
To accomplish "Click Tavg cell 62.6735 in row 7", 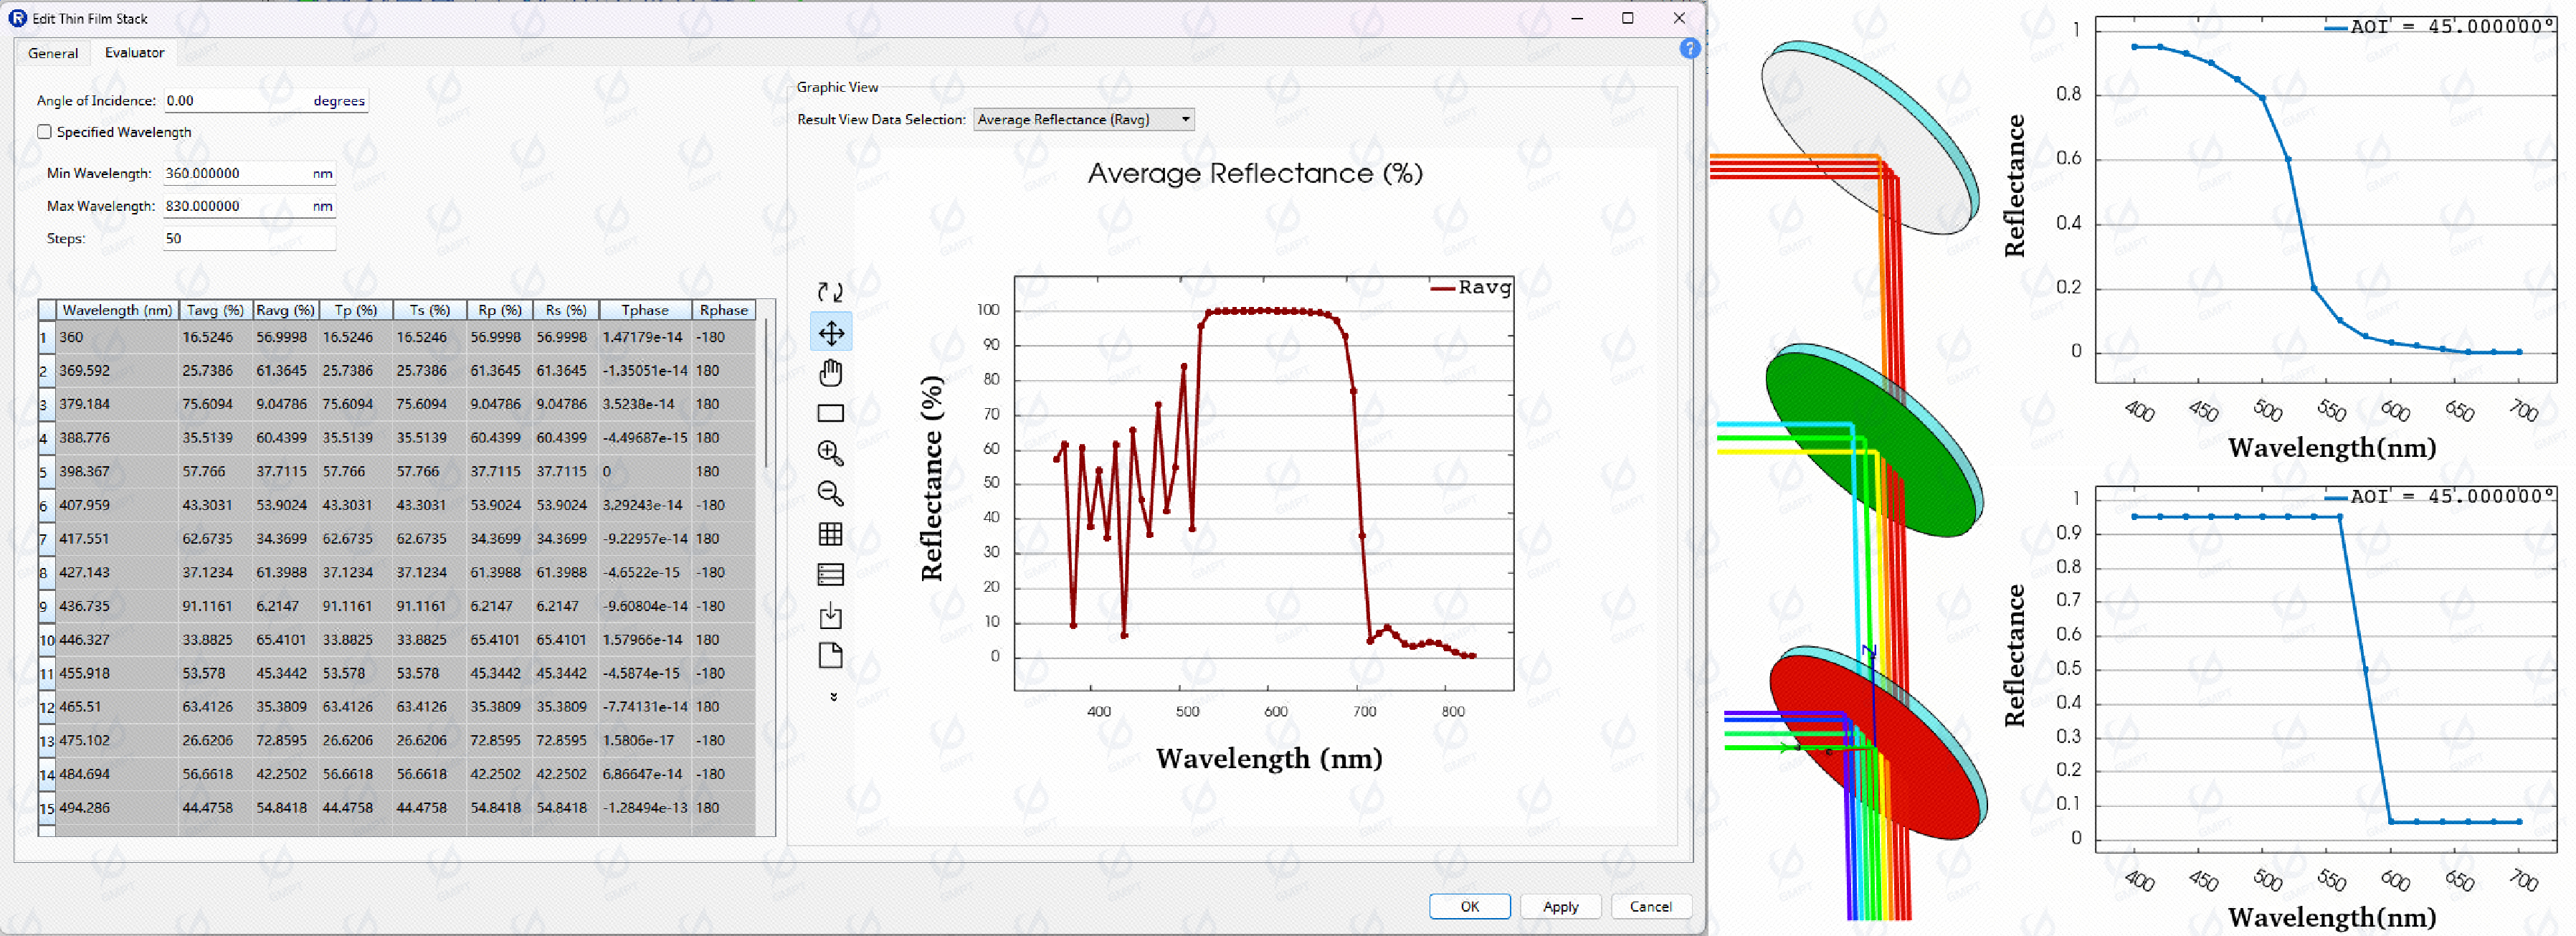I will pyautogui.click(x=215, y=539).
